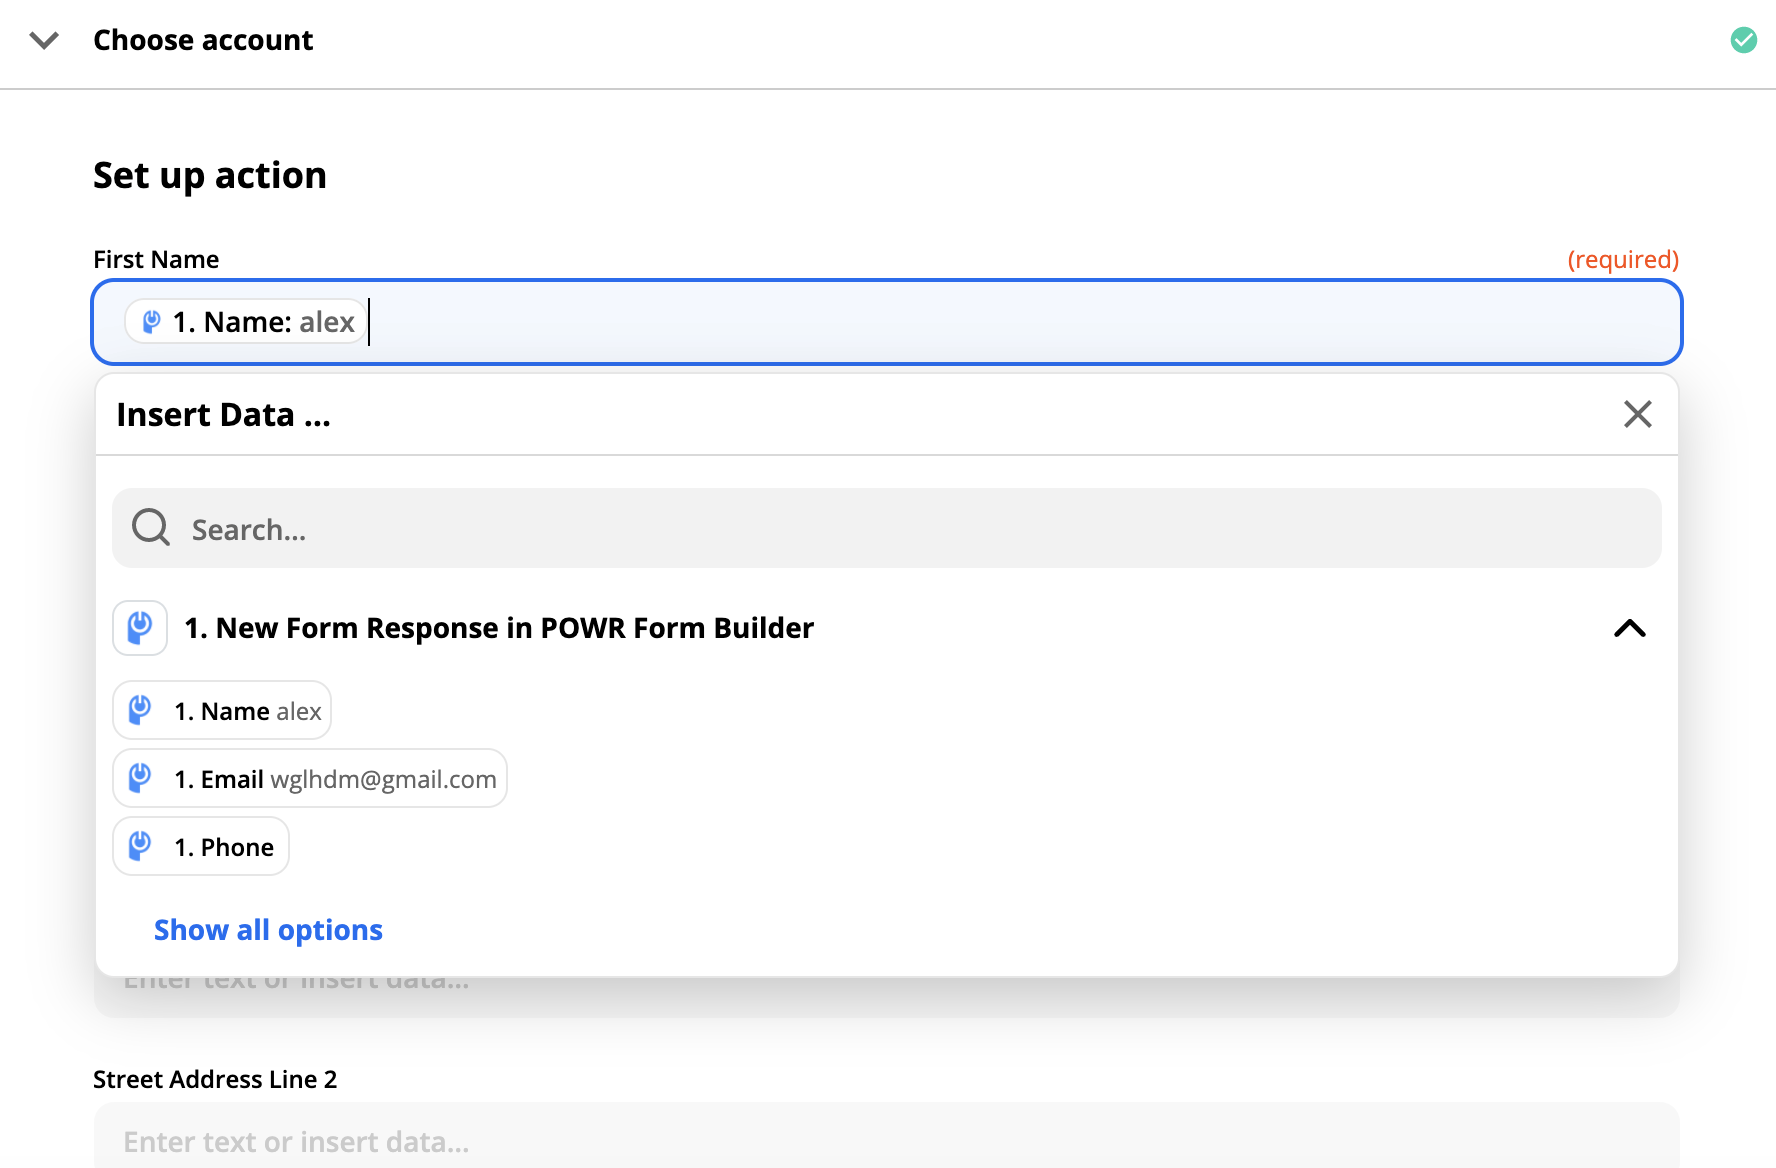Click the magnifying glass search icon
Screen dimensions: 1776x1168
tap(151, 527)
